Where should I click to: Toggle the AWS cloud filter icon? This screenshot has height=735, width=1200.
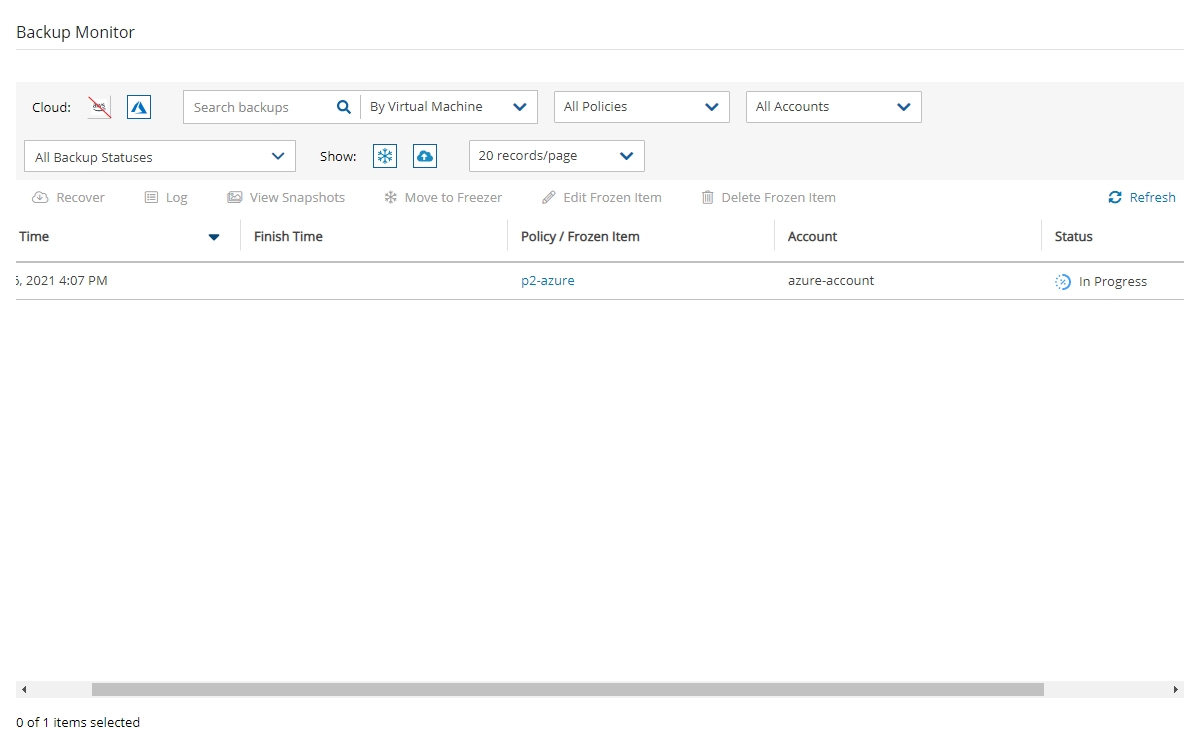pos(99,107)
